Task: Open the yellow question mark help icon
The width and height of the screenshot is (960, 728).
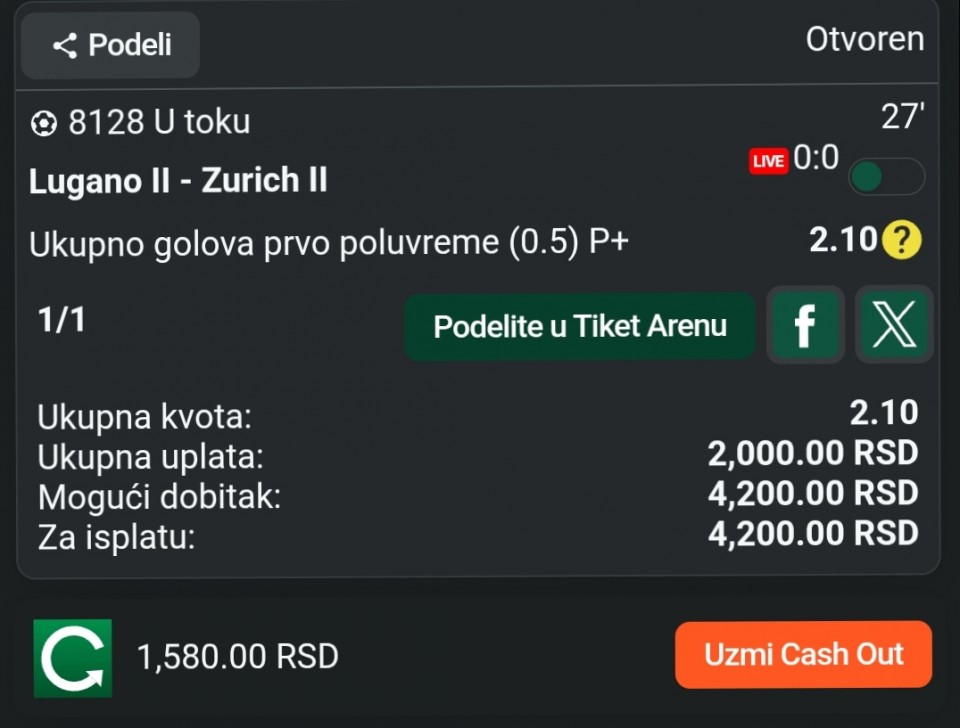Action: [902, 241]
